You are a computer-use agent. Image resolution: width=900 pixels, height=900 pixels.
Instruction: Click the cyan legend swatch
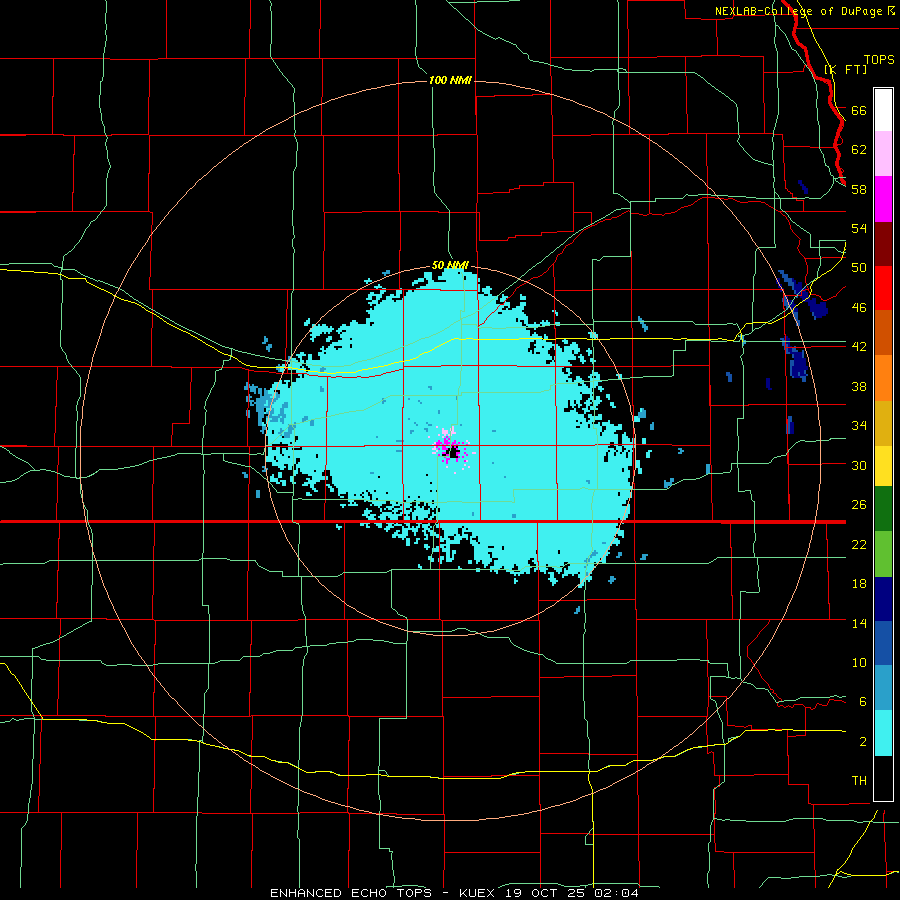click(883, 734)
